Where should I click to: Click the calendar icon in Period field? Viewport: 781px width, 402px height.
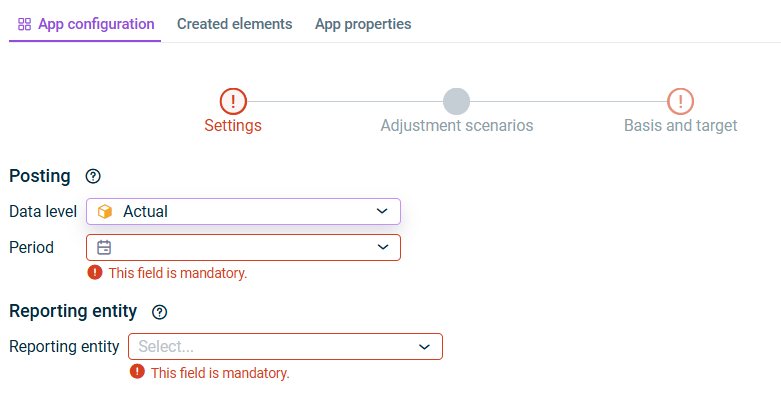pyautogui.click(x=104, y=247)
